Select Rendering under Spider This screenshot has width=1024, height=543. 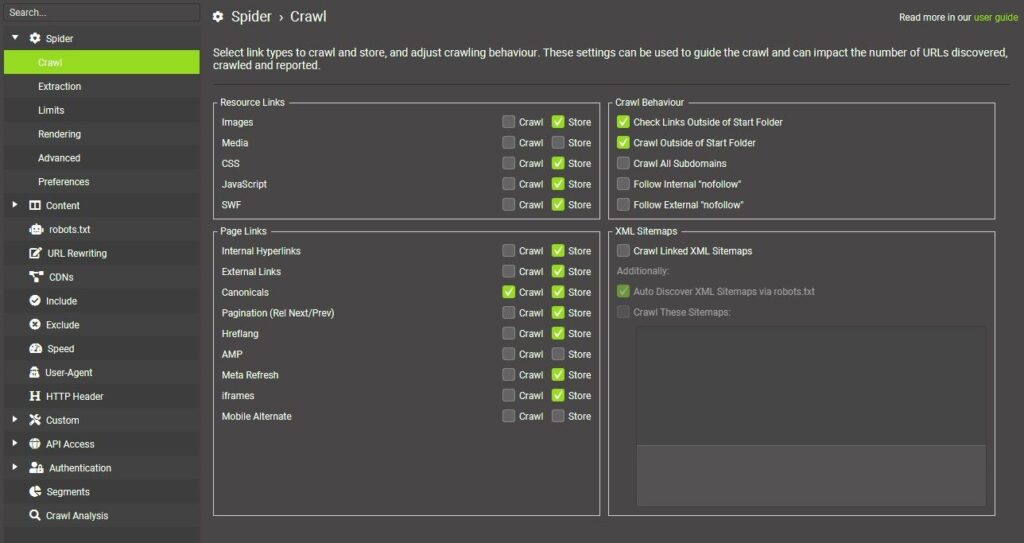coord(59,134)
